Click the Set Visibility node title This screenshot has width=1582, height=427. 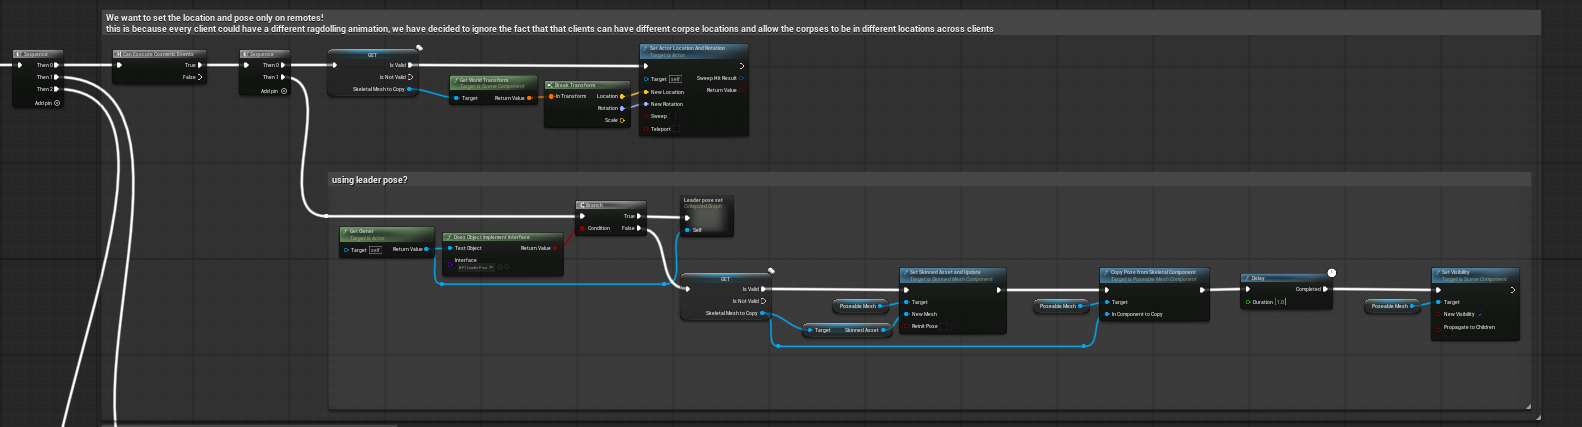(x=1455, y=272)
